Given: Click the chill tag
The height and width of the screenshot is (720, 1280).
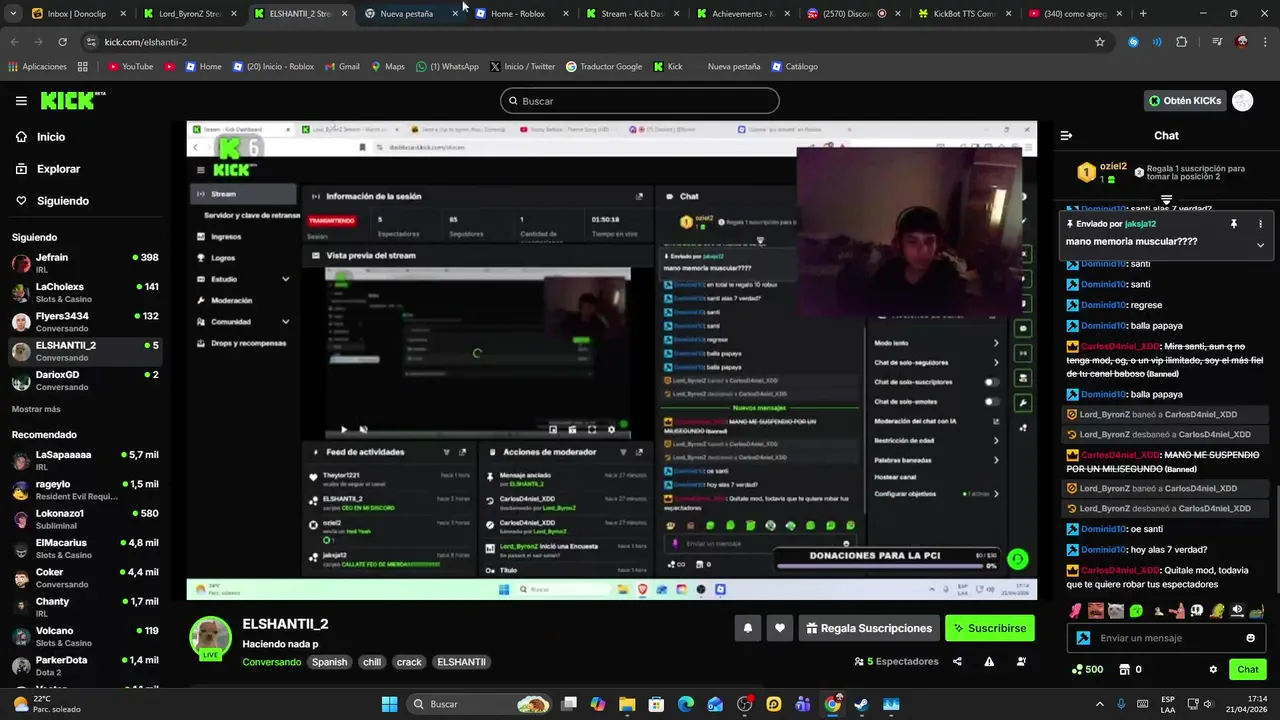Looking at the screenshot, I should 372,662.
